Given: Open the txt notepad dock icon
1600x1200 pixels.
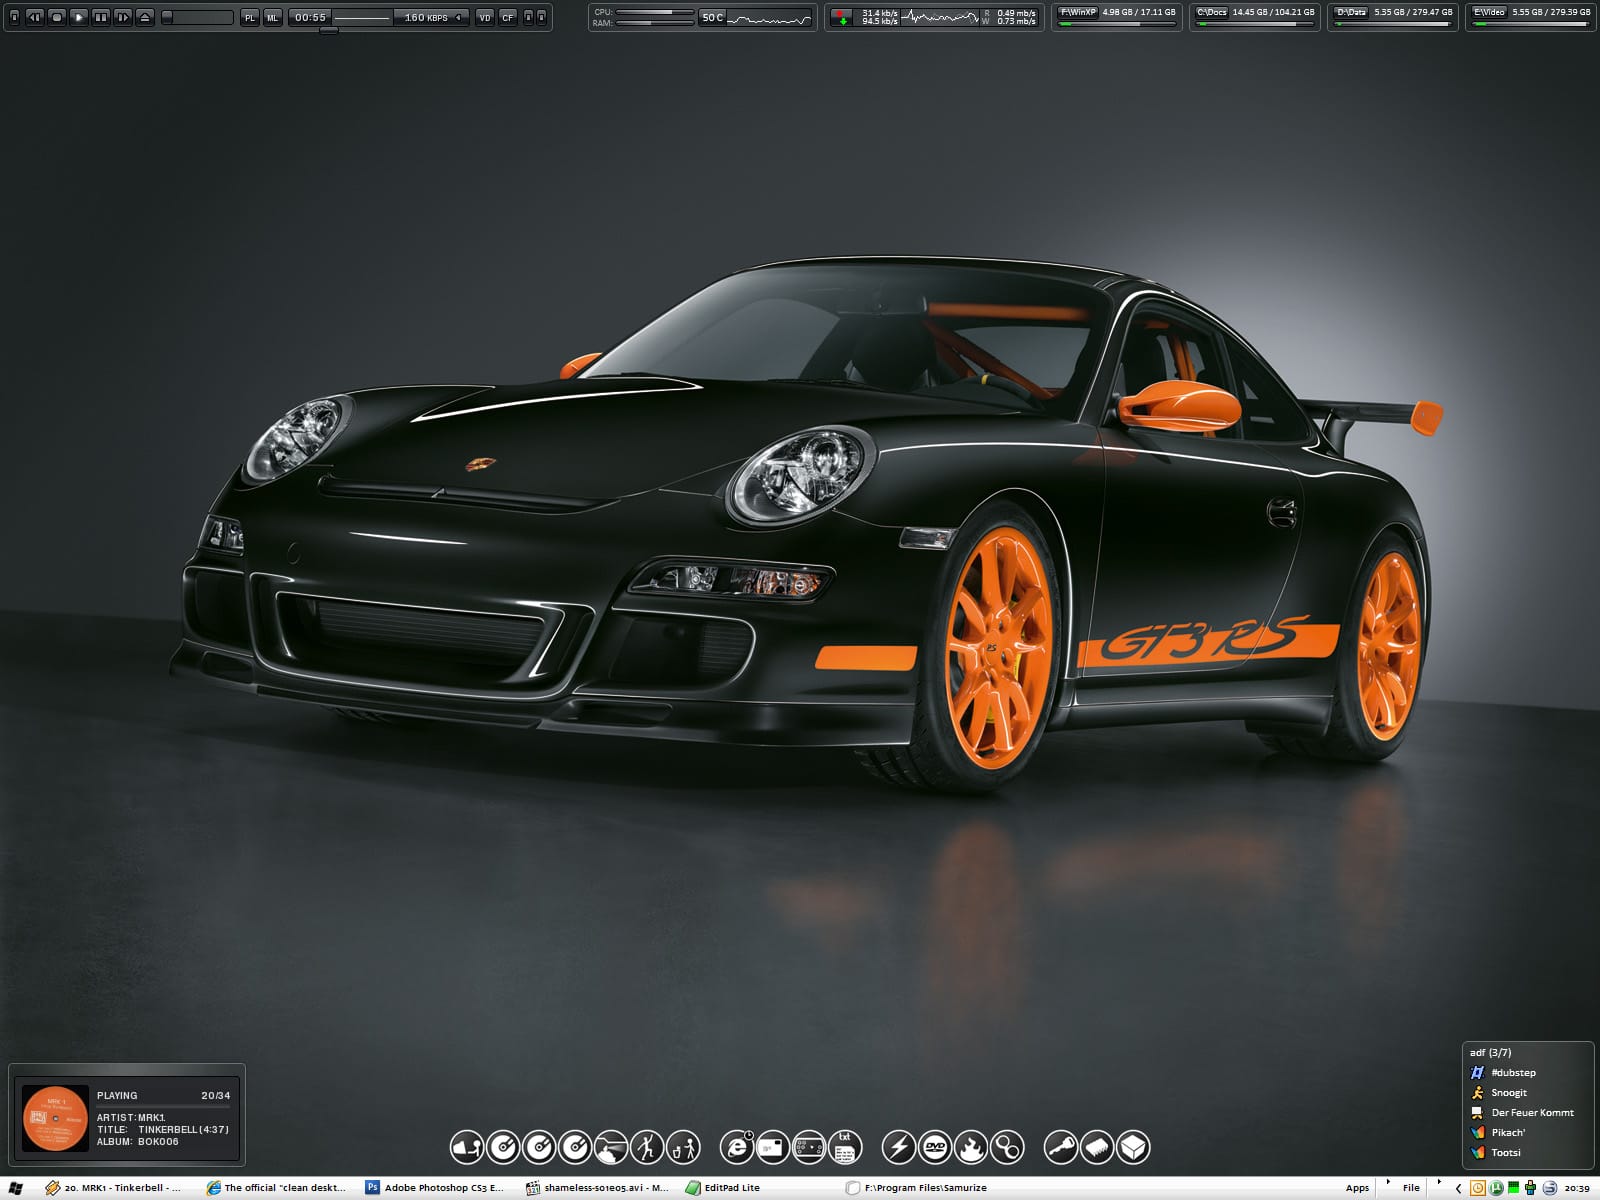Looking at the screenshot, I should (845, 1147).
